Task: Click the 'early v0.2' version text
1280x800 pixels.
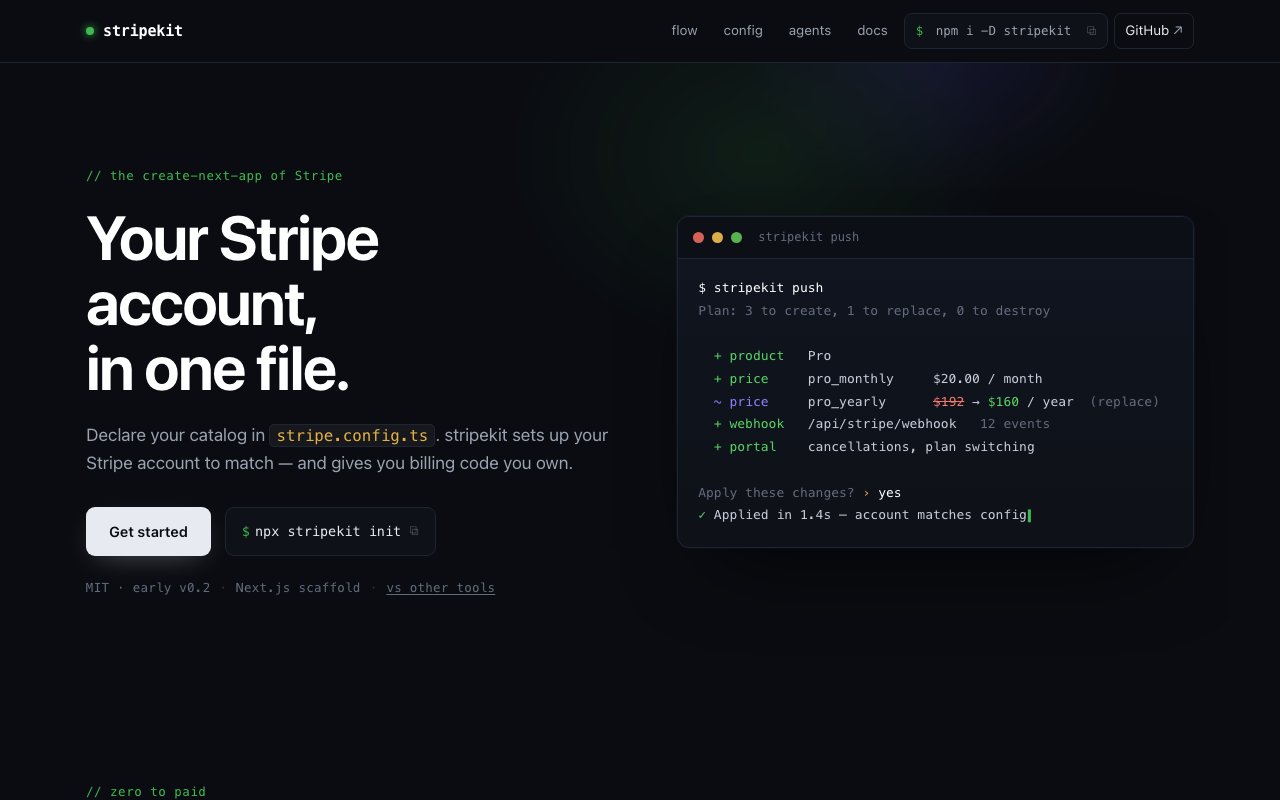Action: click(x=171, y=588)
